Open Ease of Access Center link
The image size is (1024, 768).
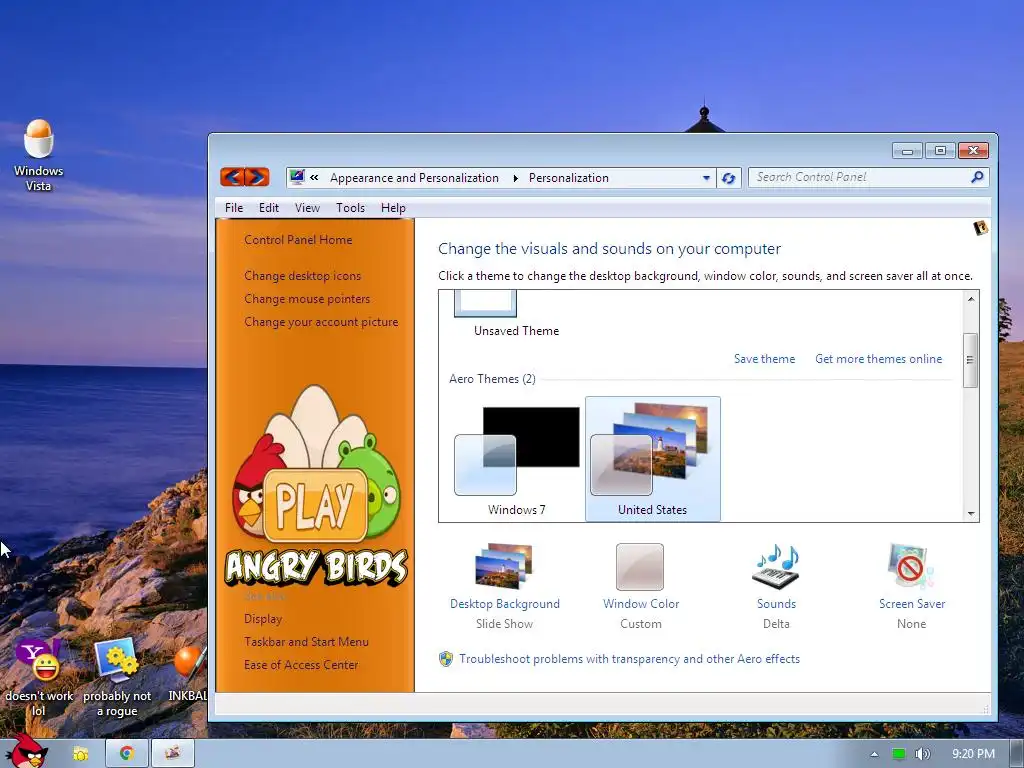pos(301,665)
